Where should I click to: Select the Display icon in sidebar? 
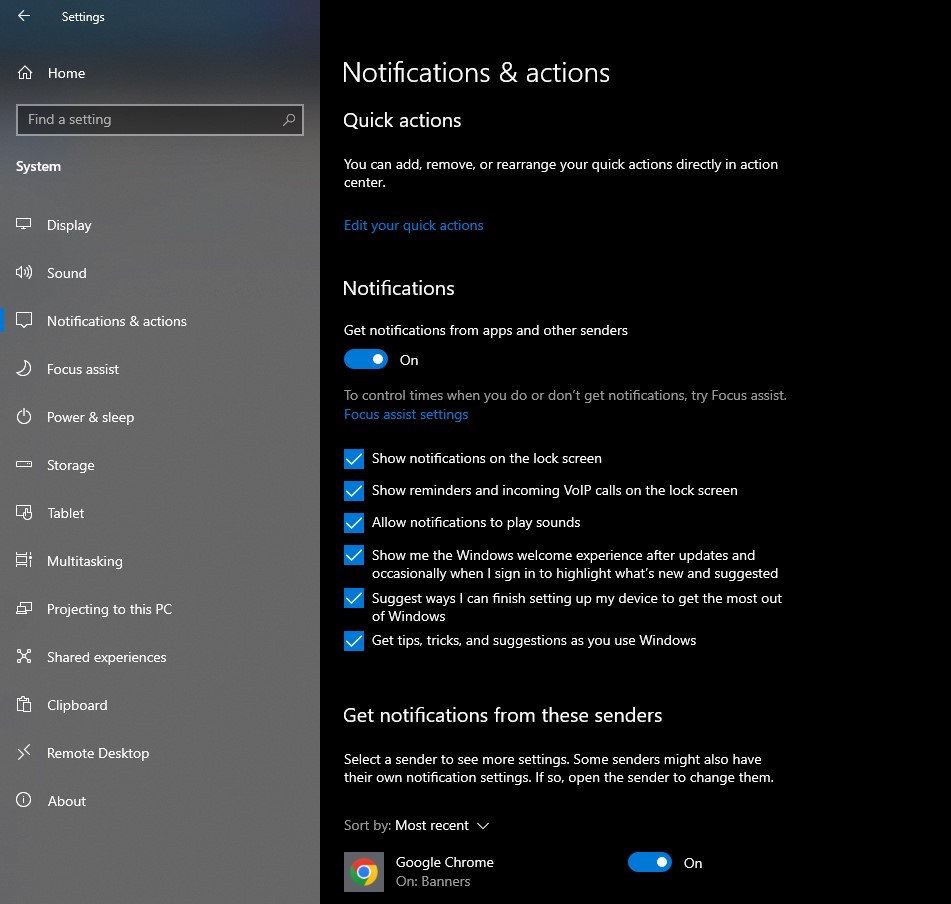(23, 224)
